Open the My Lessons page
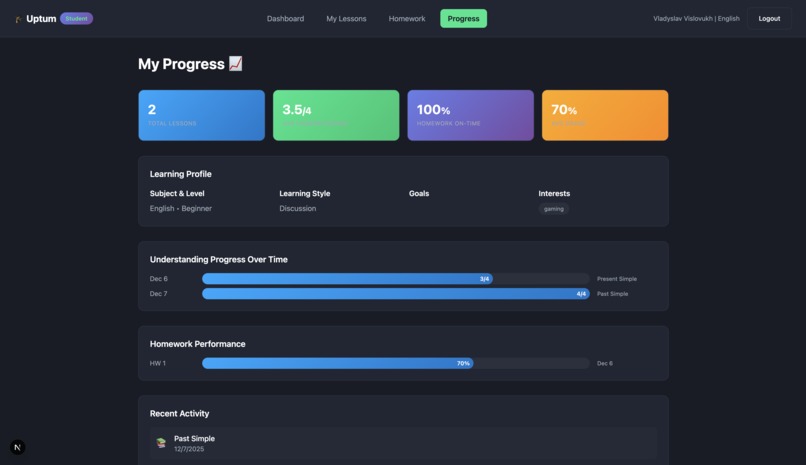Image resolution: width=806 pixels, height=465 pixels. click(x=346, y=18)
